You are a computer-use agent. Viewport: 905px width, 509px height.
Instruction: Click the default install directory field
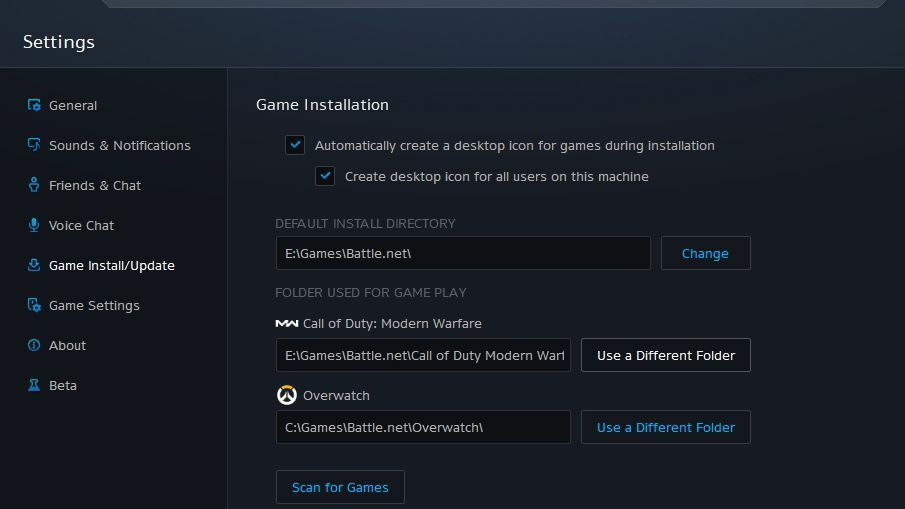(x=463, y=253)
